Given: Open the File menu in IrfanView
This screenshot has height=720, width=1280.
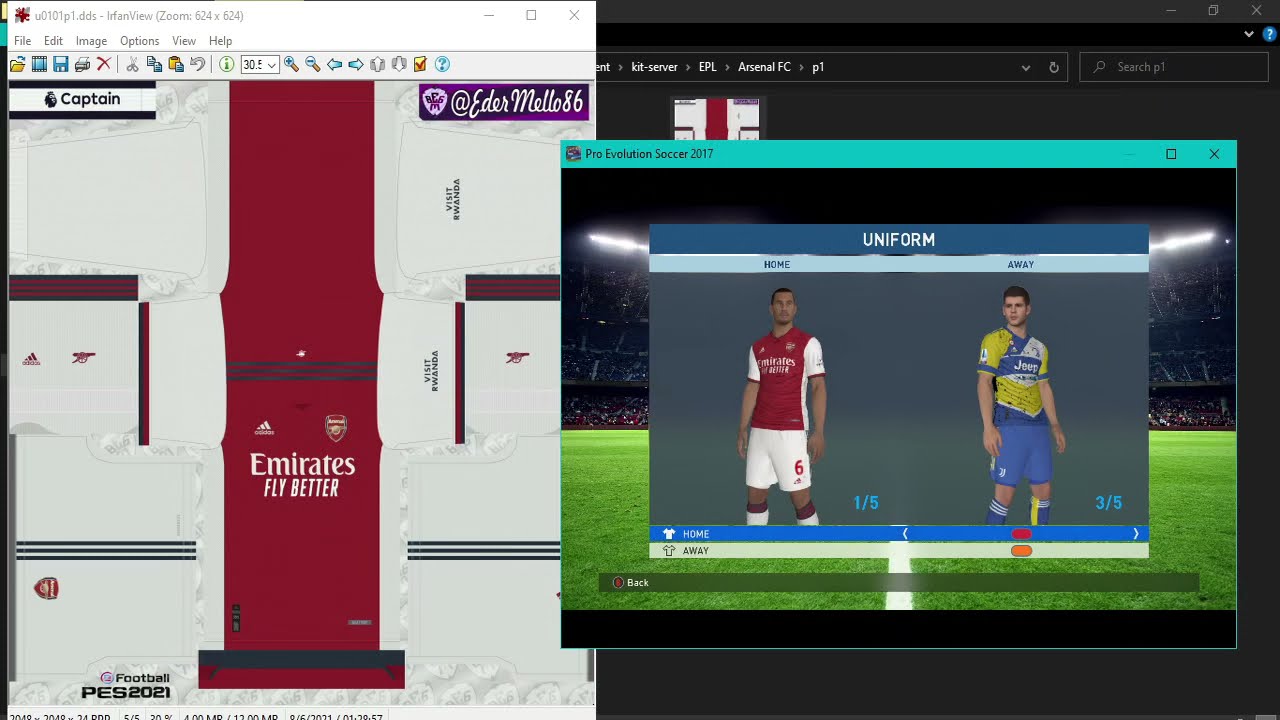Looking at the screenshot, I should click(22, 41).
